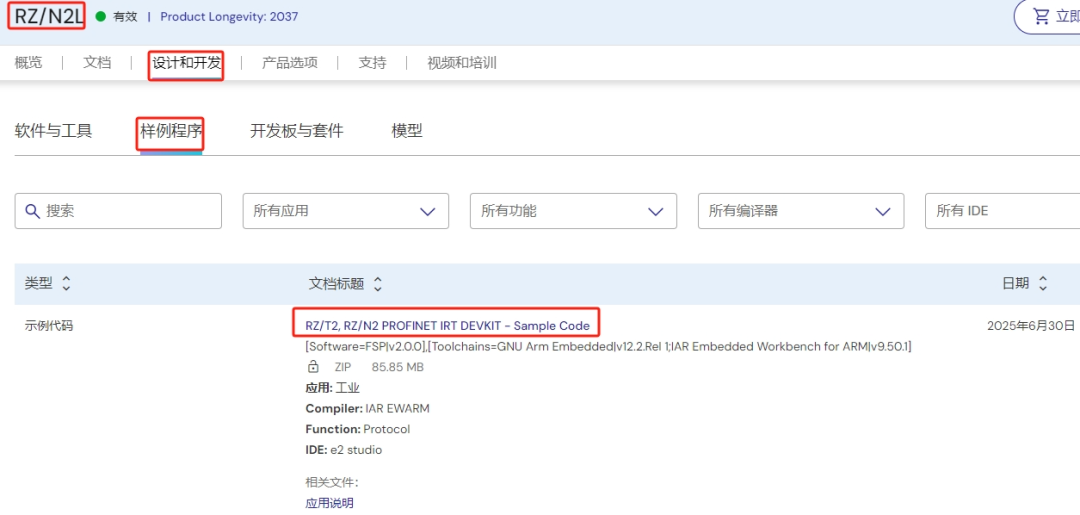Open PROFINET IRT DEVKIT Sample Code link
1080x515 pixels.
coord(447,326)
